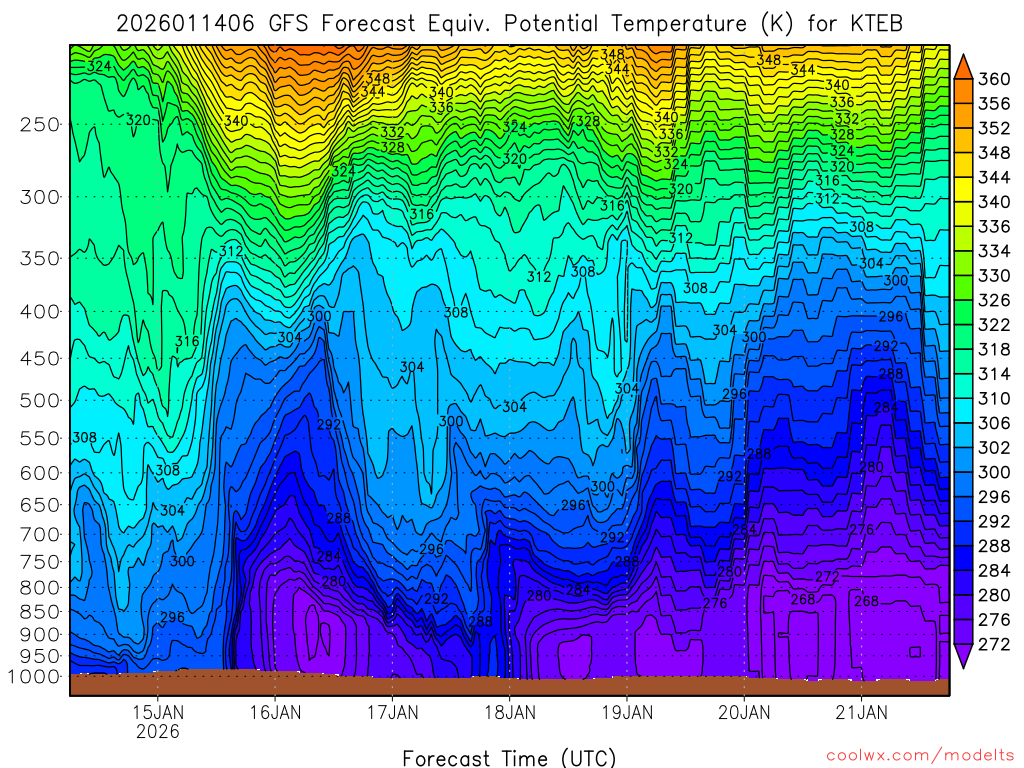The height and width of the screenshot is (768, 1024).
Task: Select the 15JAN date label on time axis
Action: coord(158,712)
